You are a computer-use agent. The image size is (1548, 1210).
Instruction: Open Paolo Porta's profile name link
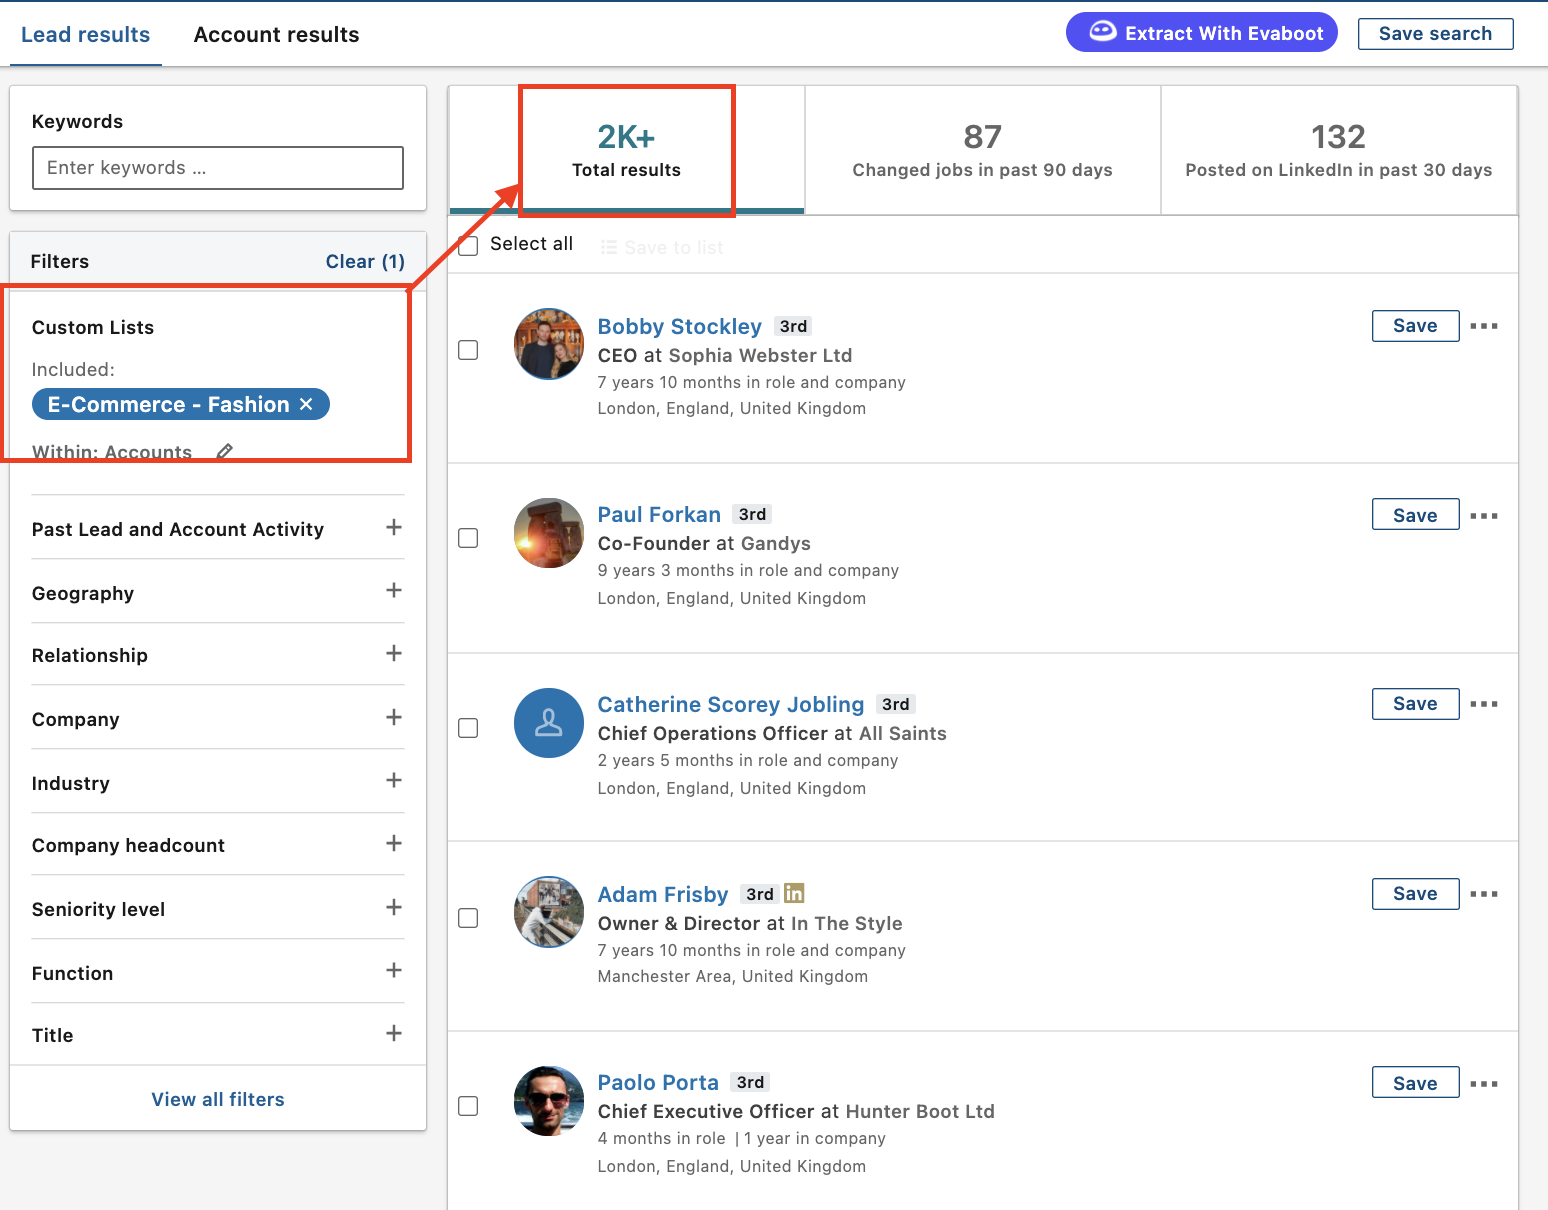coord(658,1082)
